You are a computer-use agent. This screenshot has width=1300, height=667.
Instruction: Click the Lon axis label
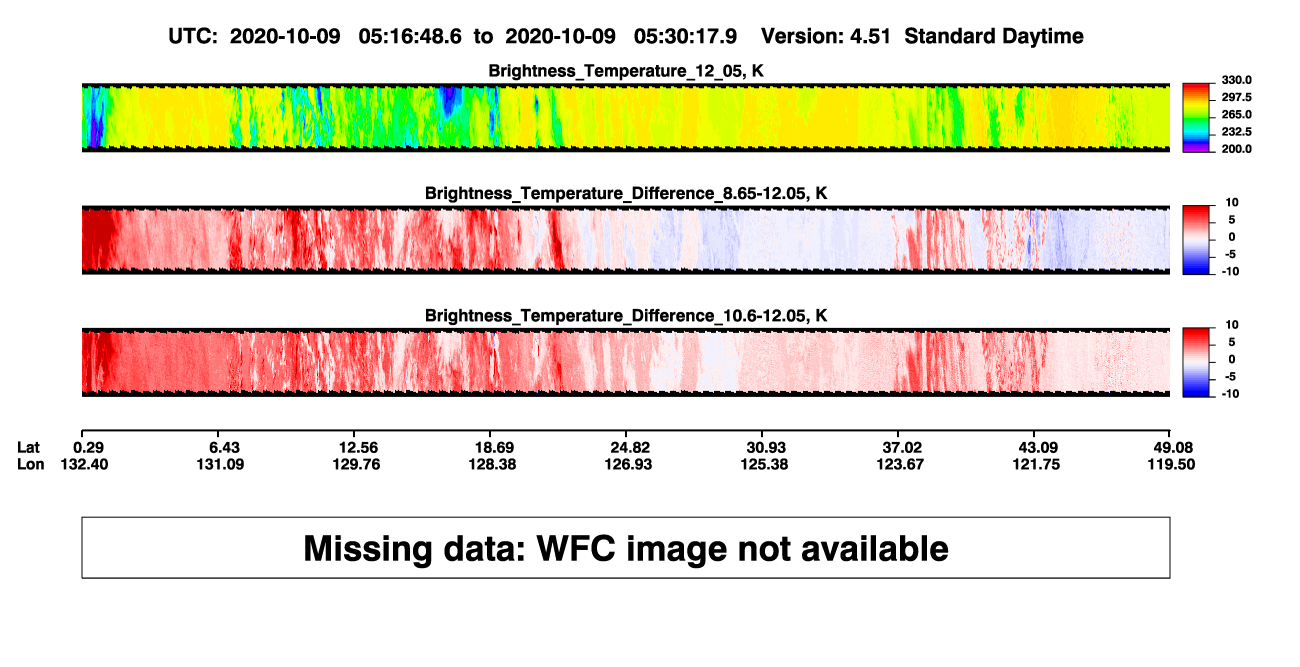click(x=31, y=464)
